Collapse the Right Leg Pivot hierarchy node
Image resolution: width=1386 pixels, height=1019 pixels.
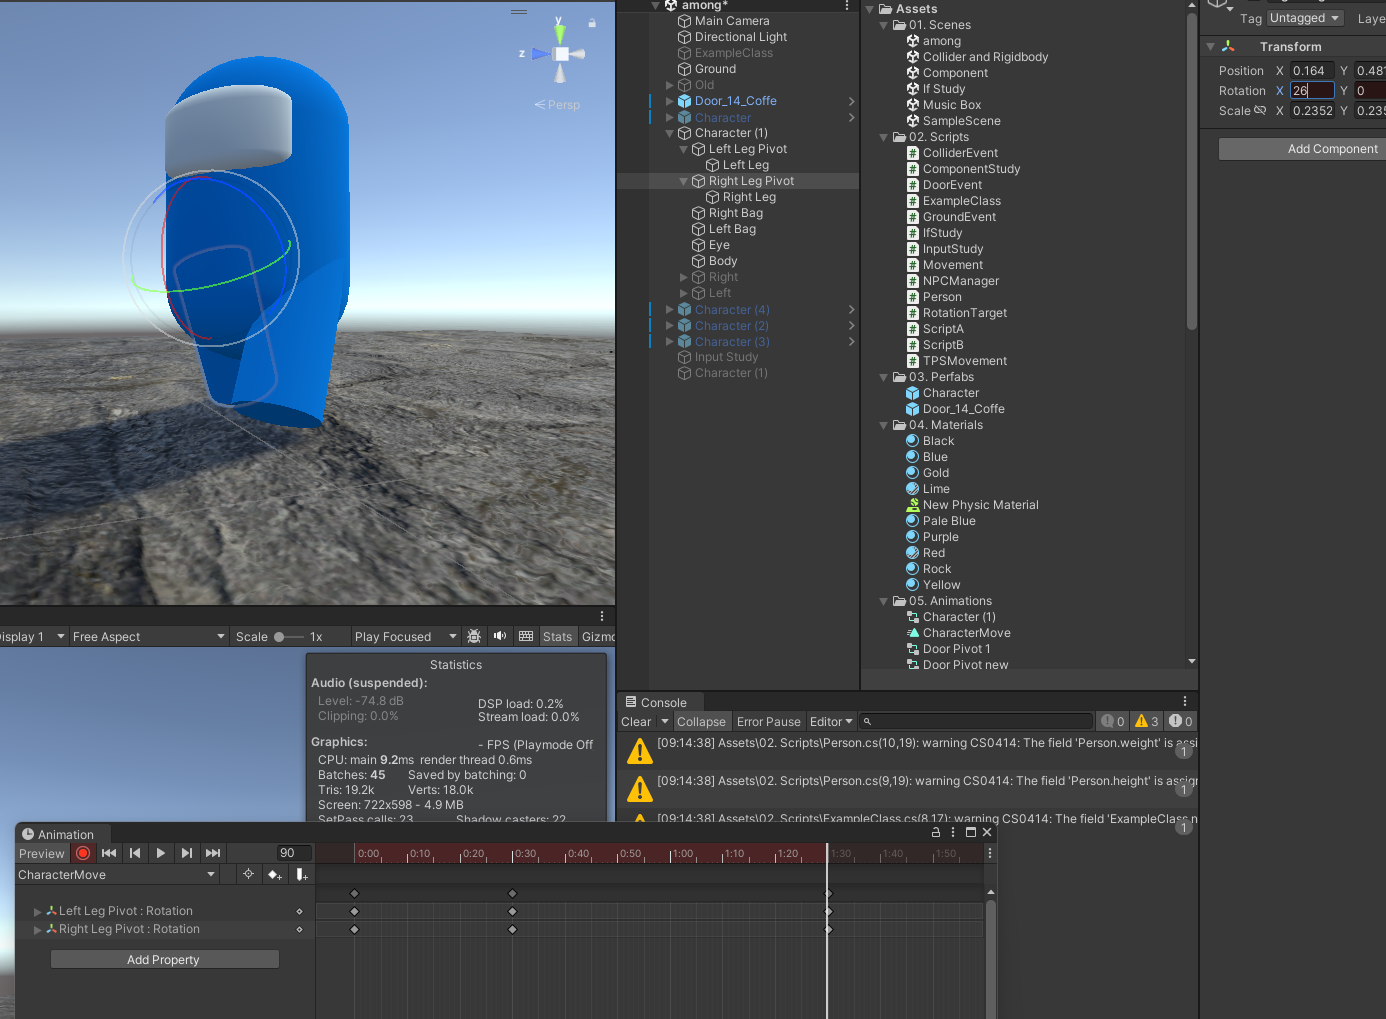click(x=684, y=181)
